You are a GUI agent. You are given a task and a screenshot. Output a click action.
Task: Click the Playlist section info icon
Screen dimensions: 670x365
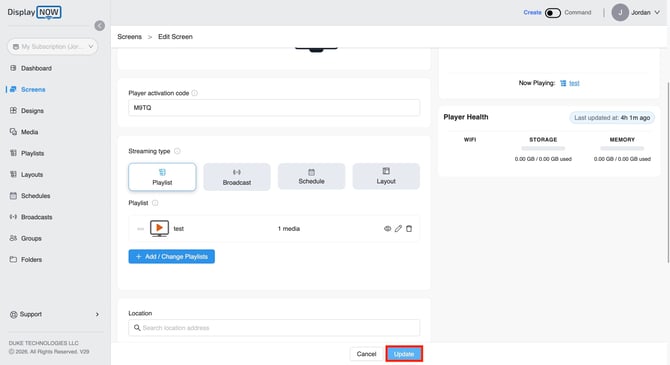(x=155, y=203)
